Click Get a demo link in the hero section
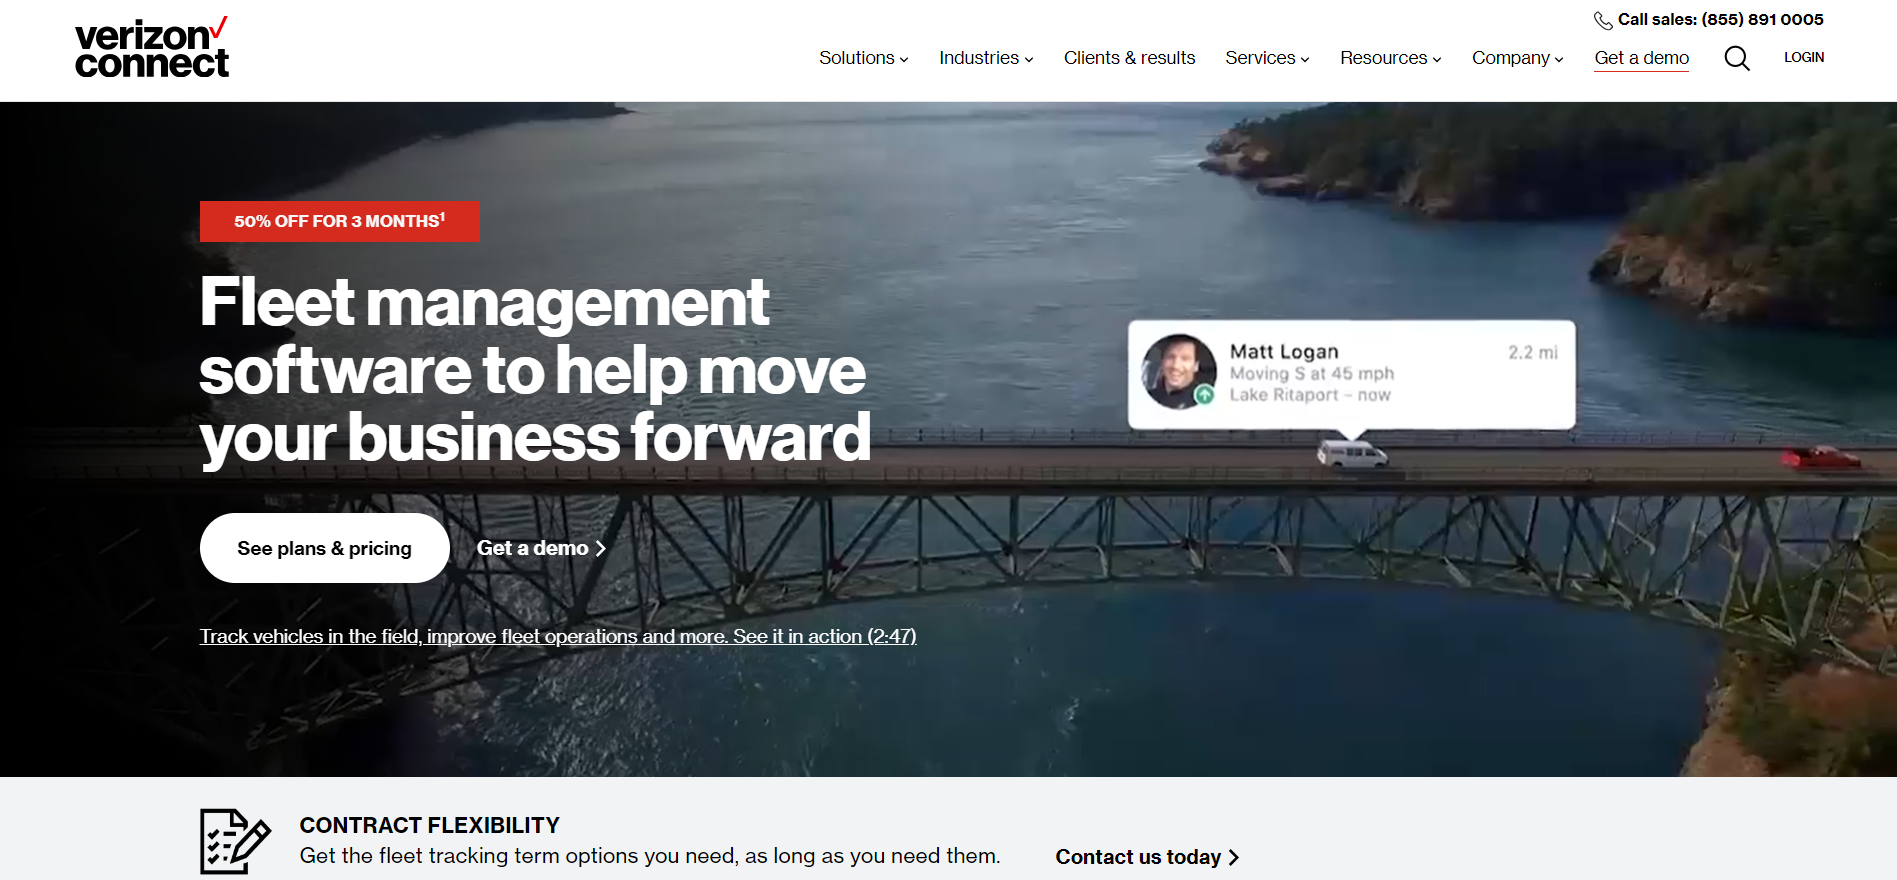 click(541, 548)
